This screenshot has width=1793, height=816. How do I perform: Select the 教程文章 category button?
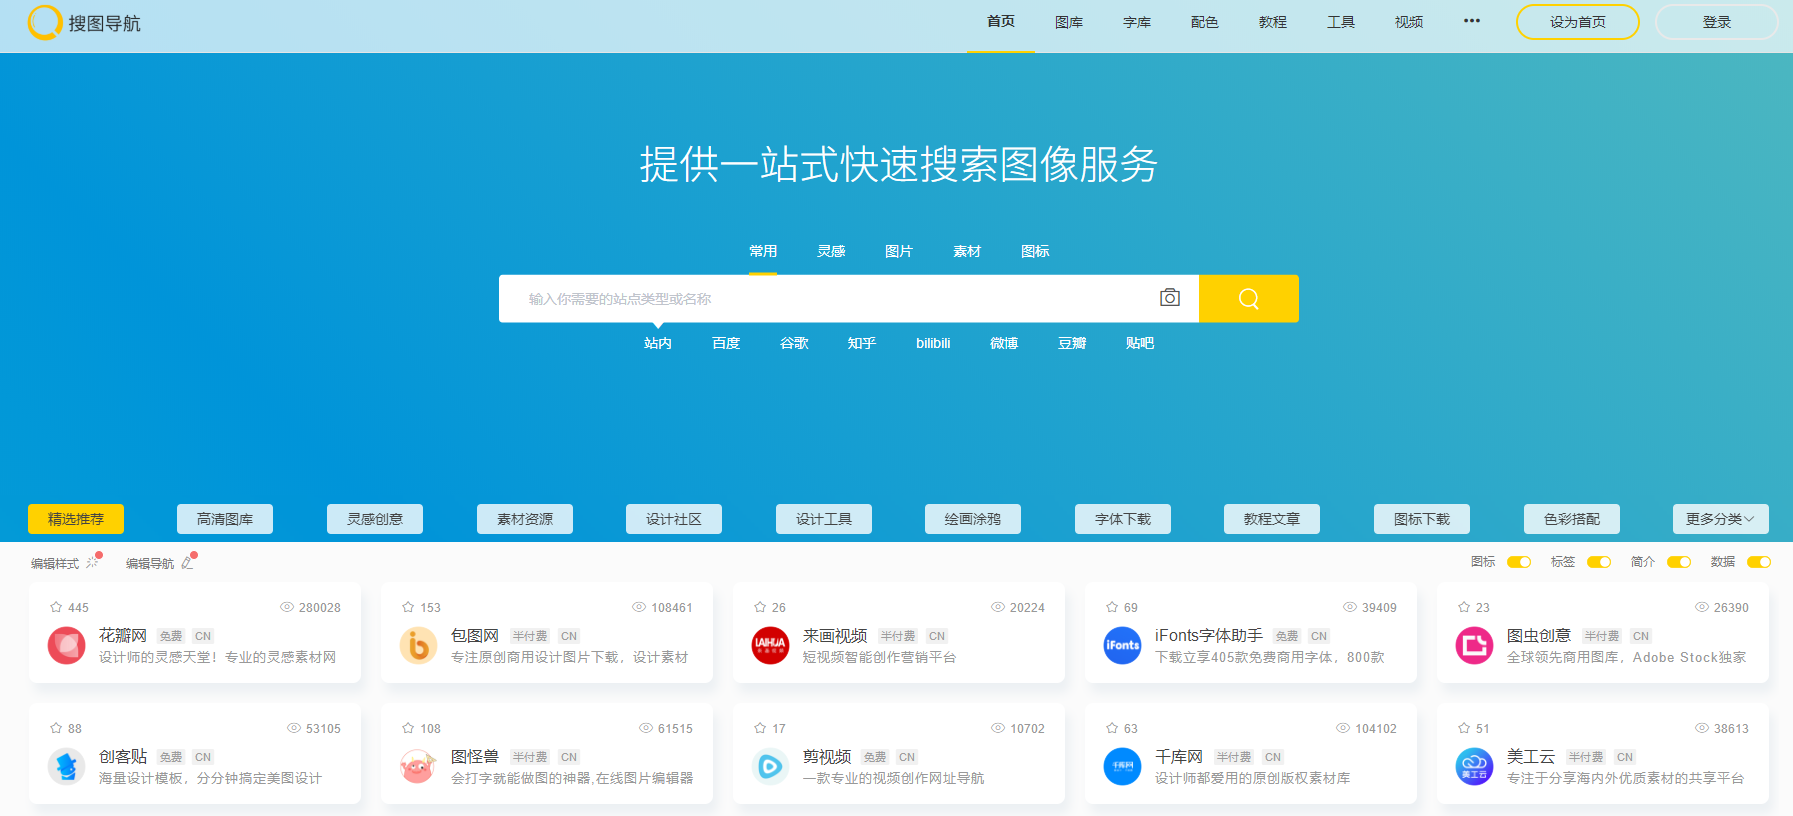tap(1272, 519)
